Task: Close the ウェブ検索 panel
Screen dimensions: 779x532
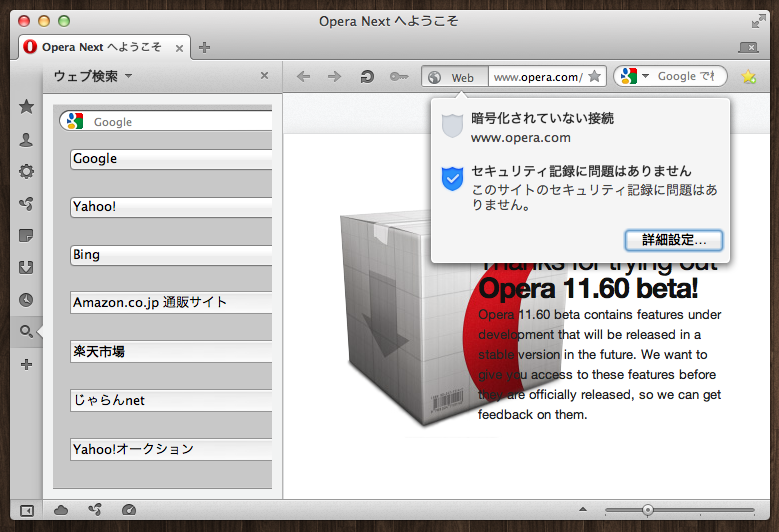Action: [264, 76]
